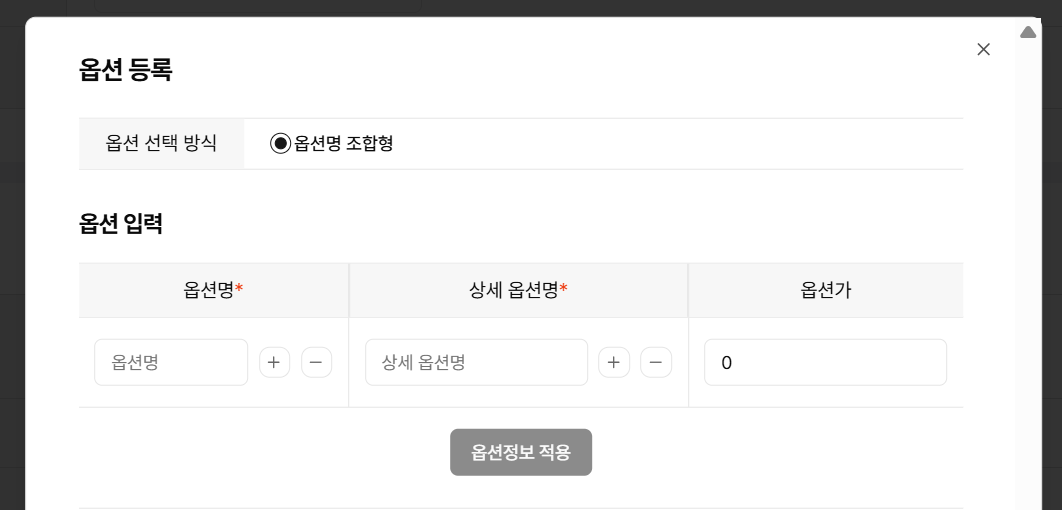Click the 상세 옵션명 column header
This screenshot has width=1062, height=510.
click(513, 290)
